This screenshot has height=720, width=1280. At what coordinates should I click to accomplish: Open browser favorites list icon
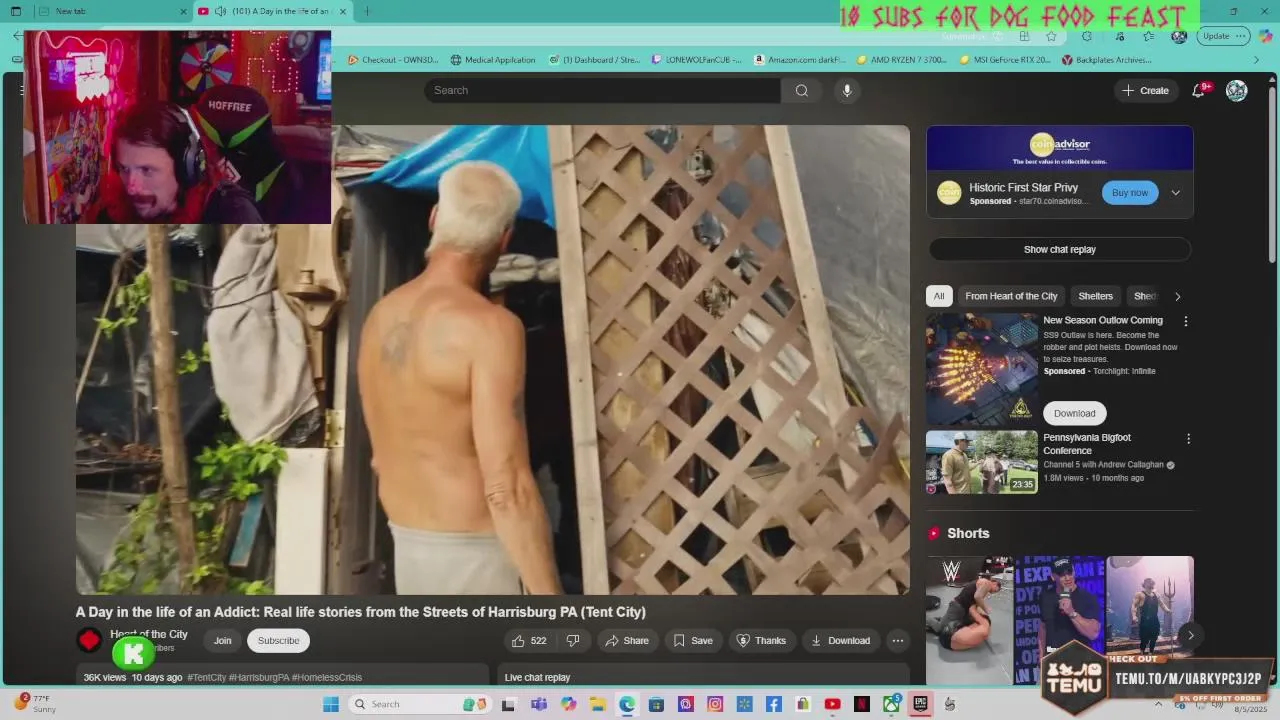pyautogui.click(x=1149, y=36)
